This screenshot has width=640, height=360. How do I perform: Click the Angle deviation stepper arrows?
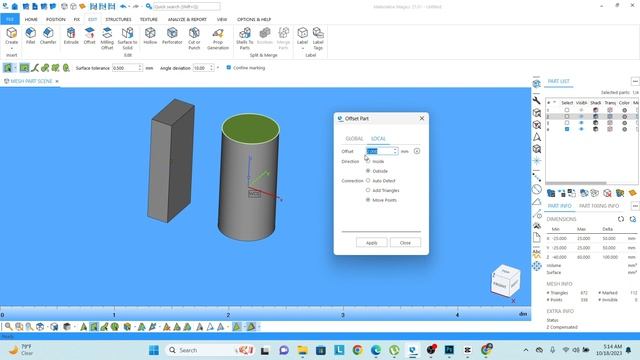tap(211, 68)
